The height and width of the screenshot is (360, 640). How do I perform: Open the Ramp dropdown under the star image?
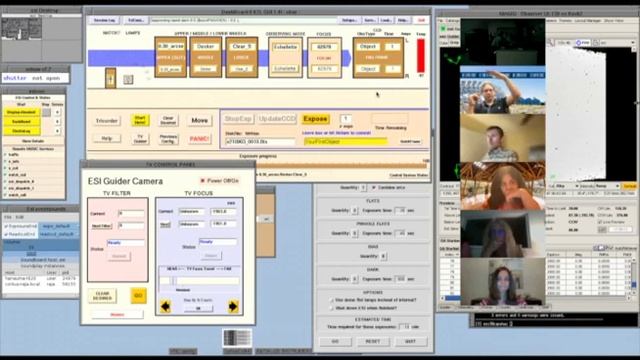tap(606, 186)
